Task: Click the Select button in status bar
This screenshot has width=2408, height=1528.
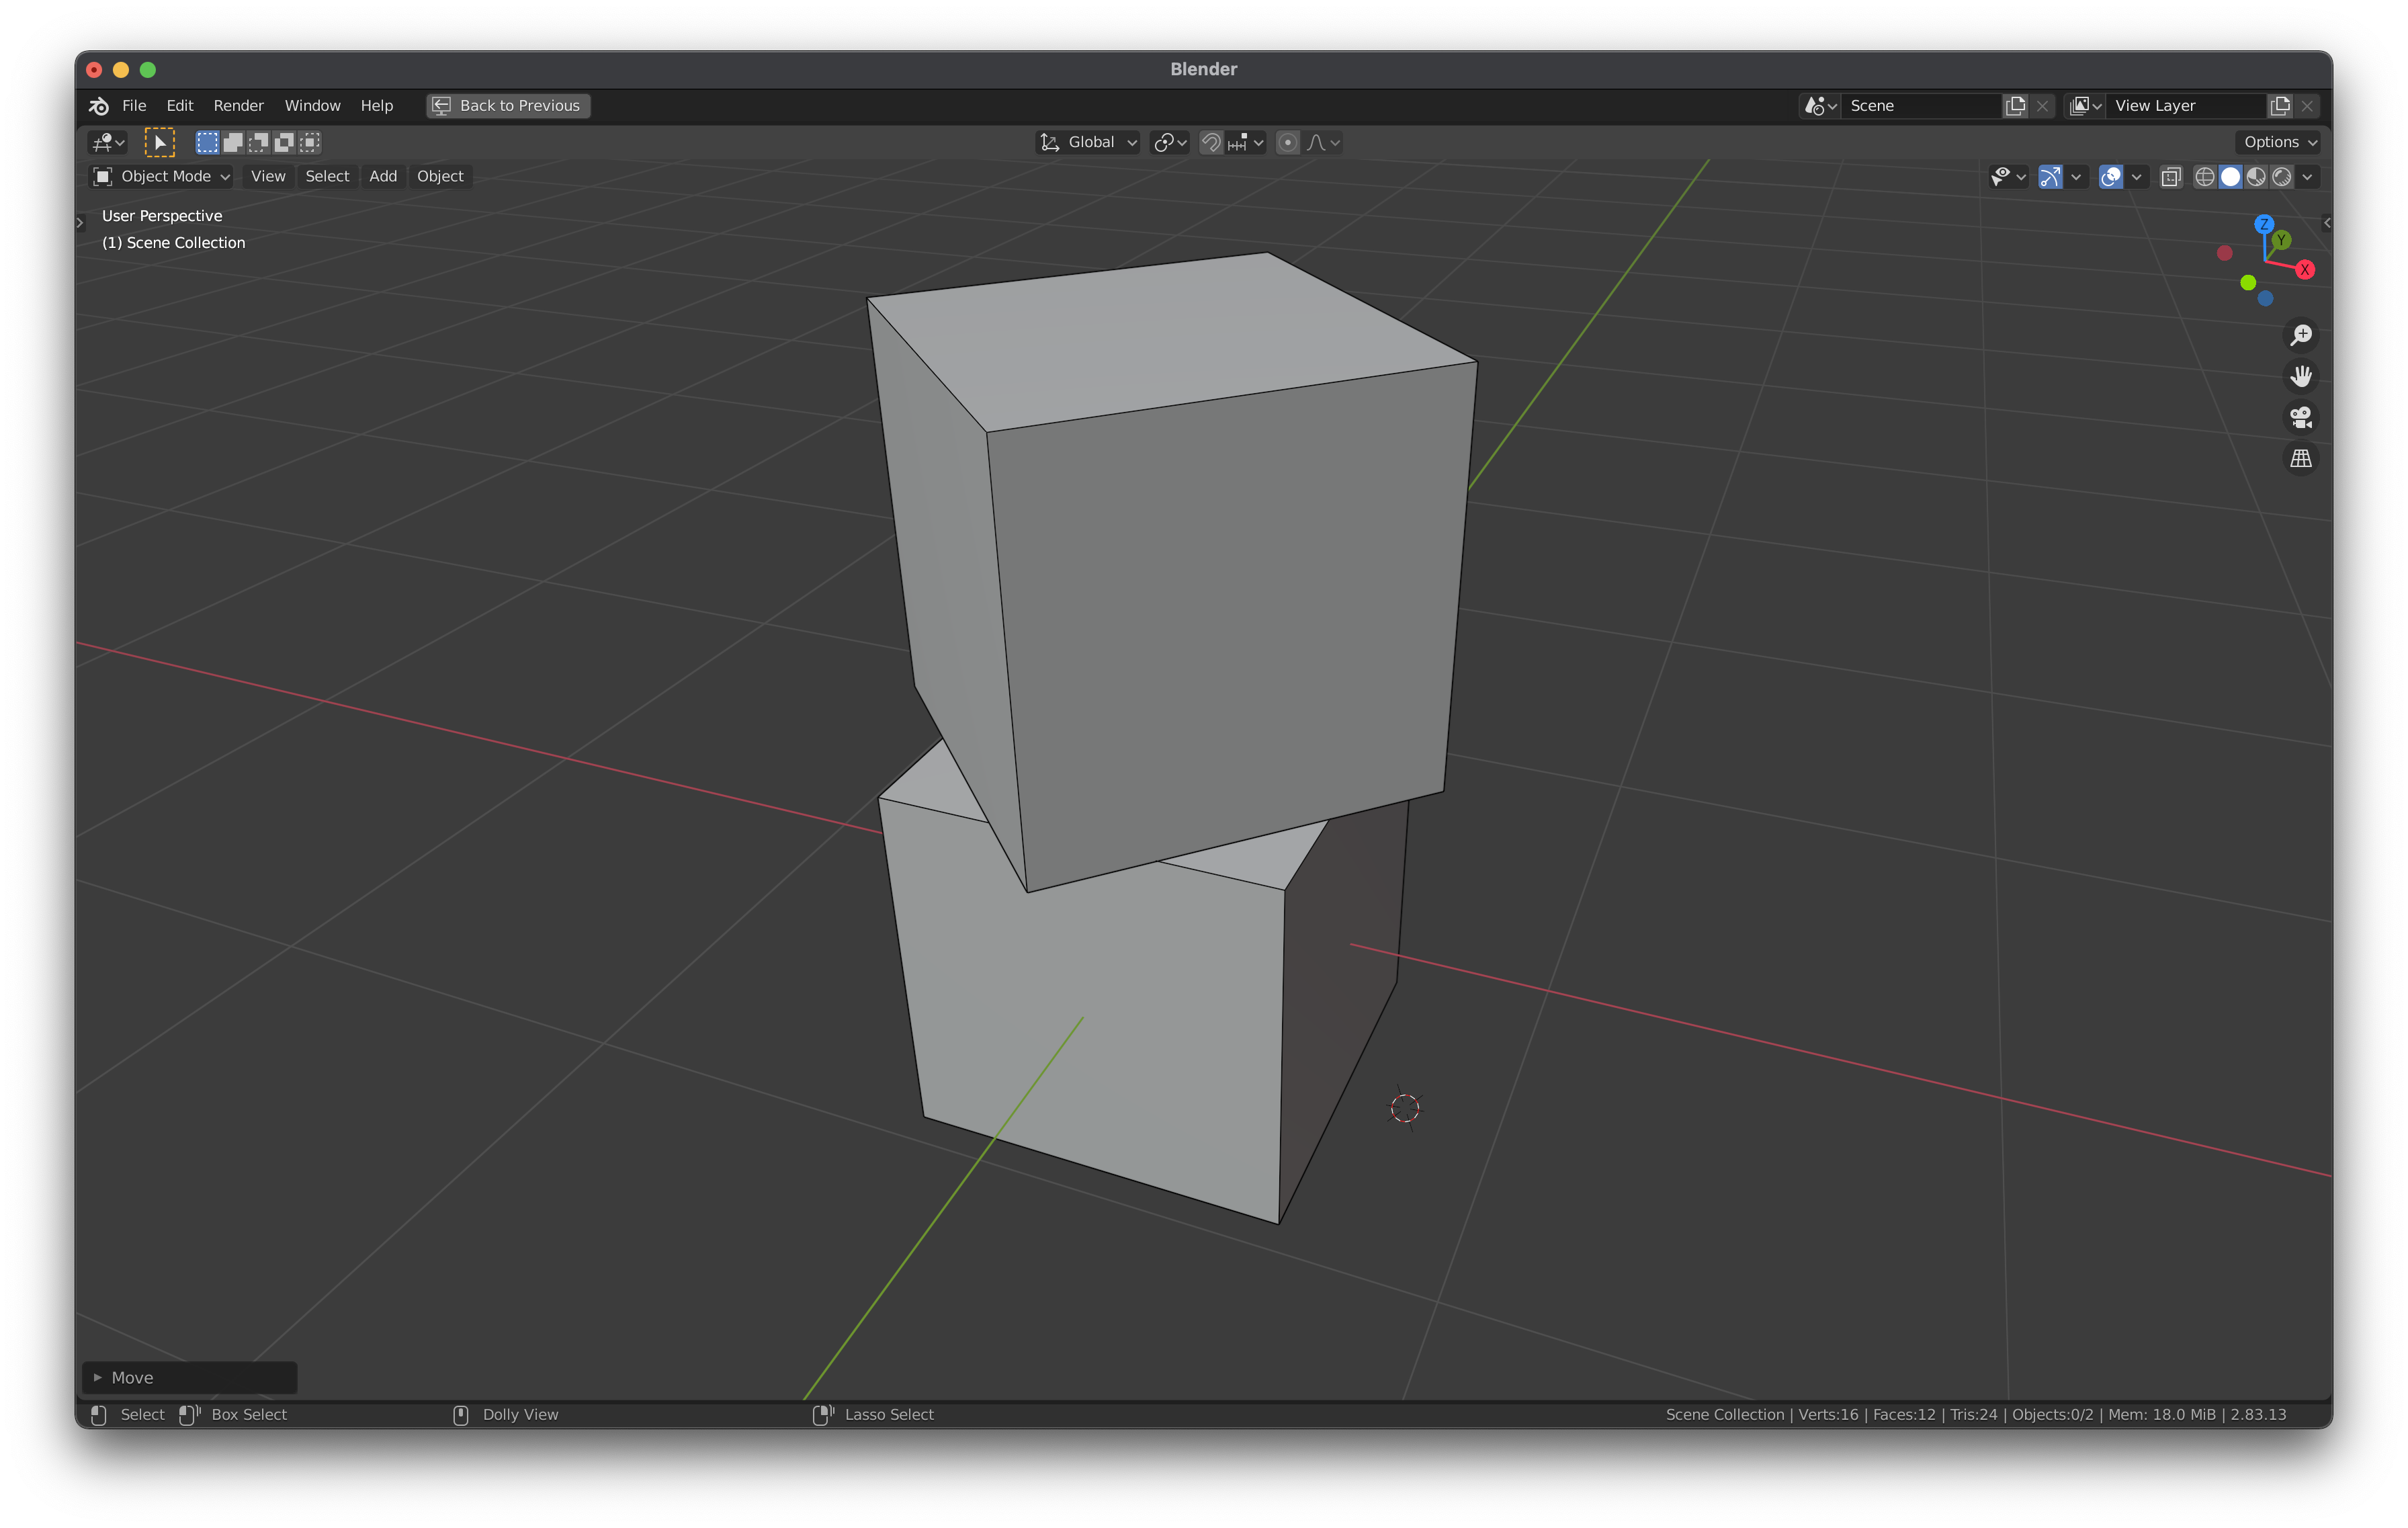Action: coord(137,1414)
